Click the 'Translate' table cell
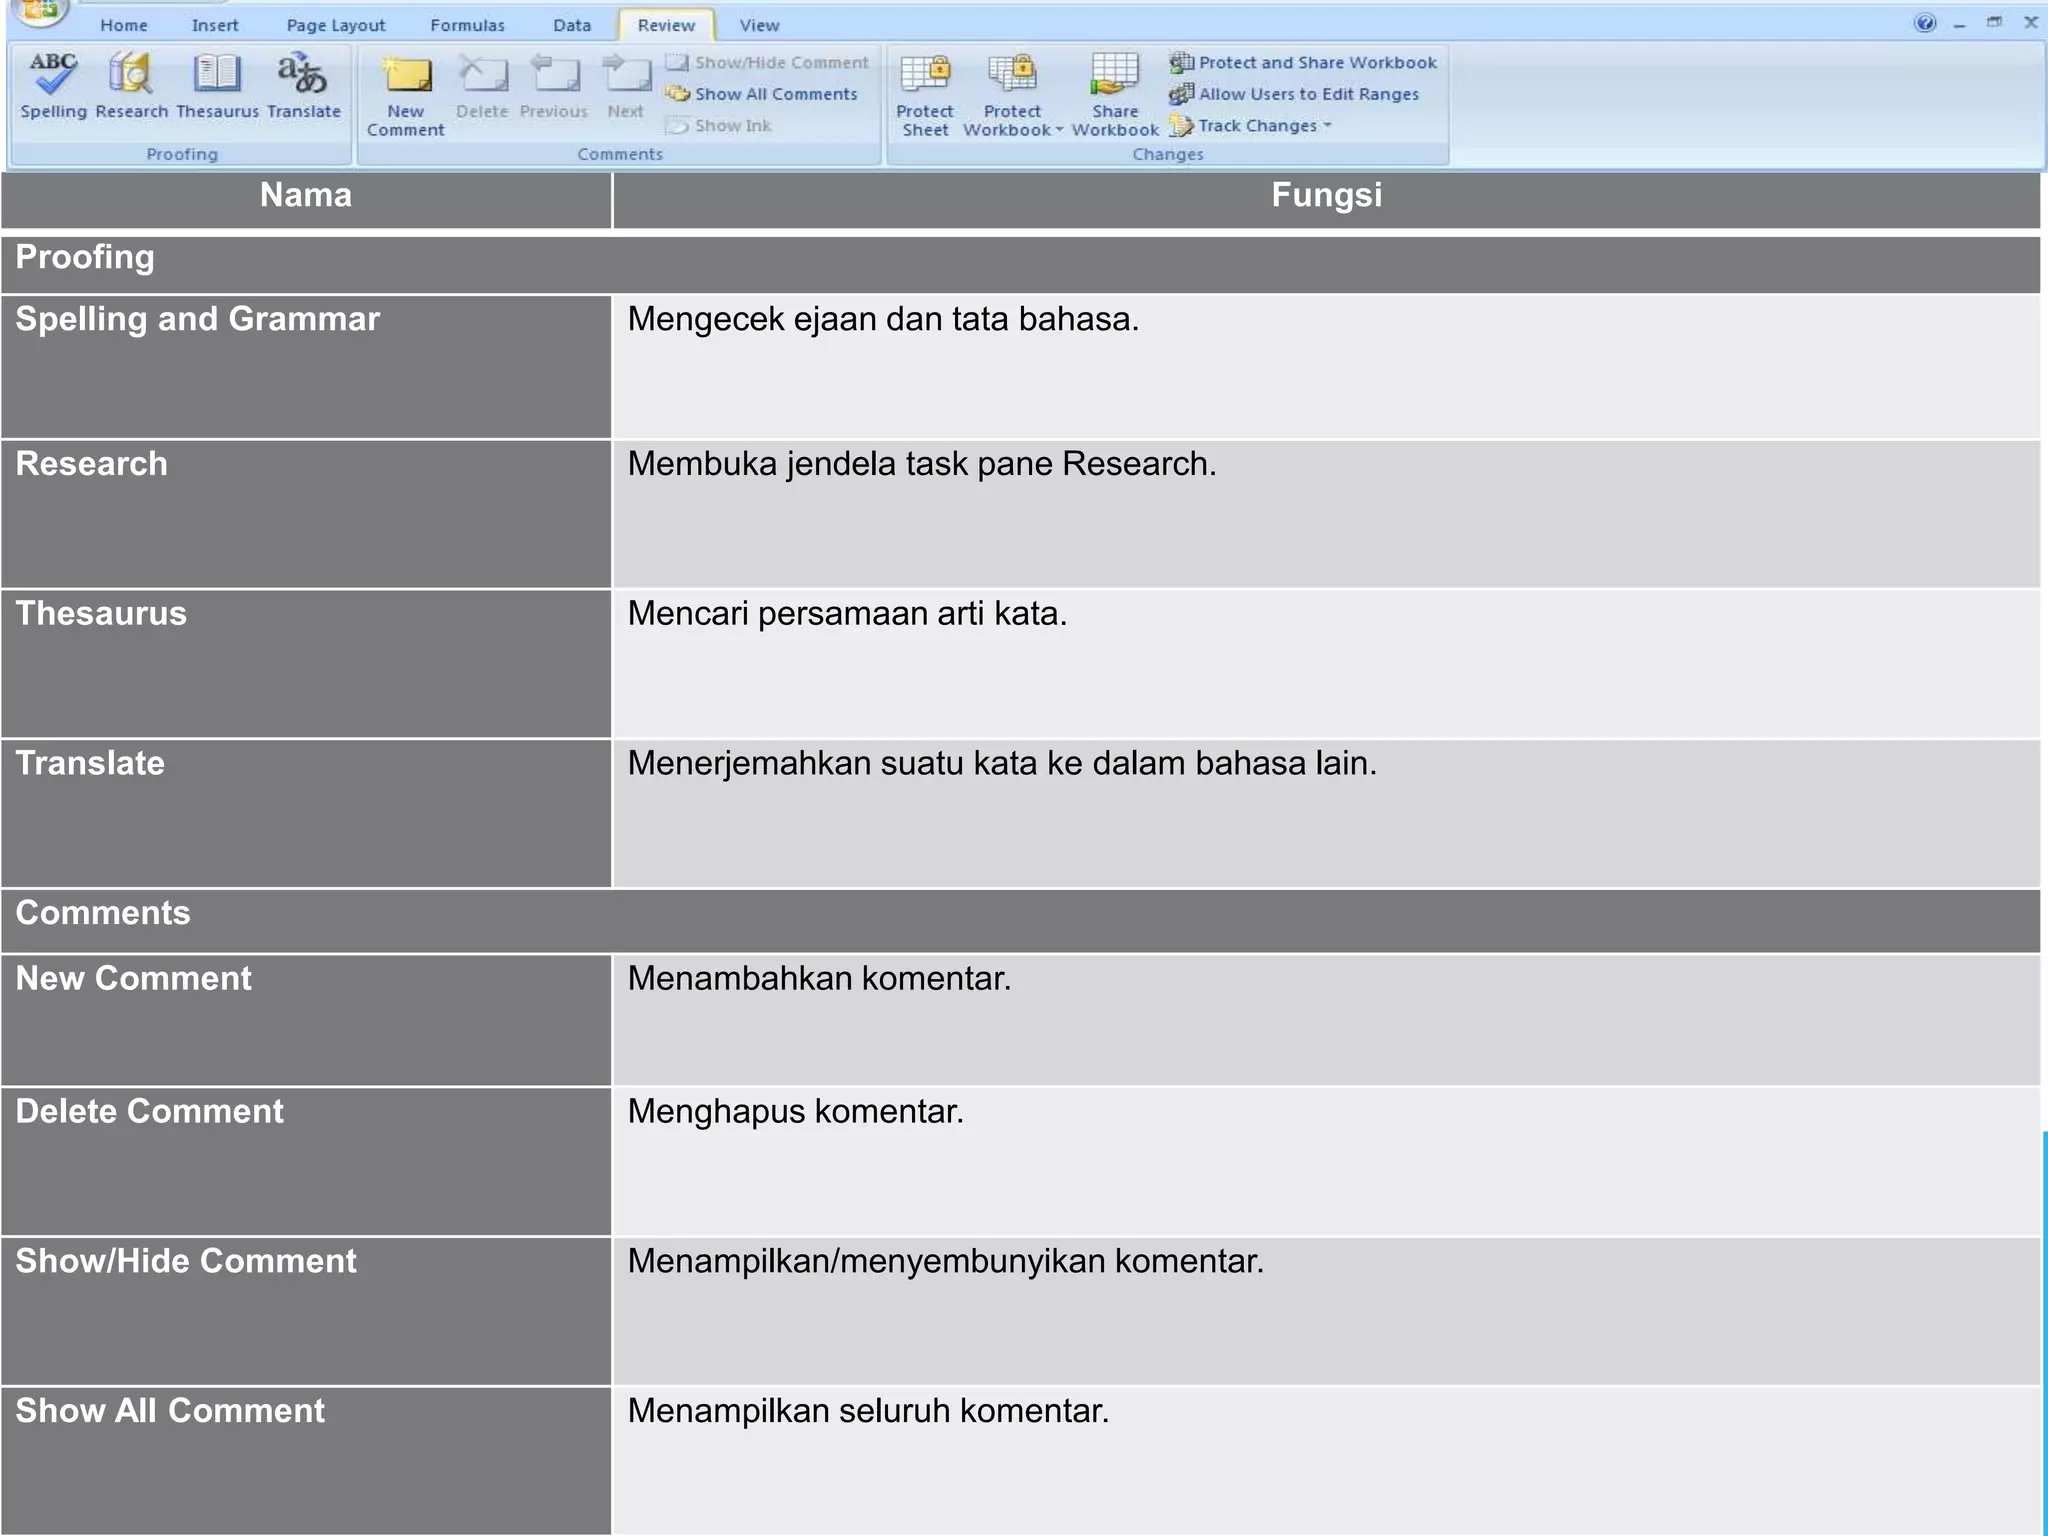The image size is (2048, 1536). pyautogui.click(x=306, y=813)
